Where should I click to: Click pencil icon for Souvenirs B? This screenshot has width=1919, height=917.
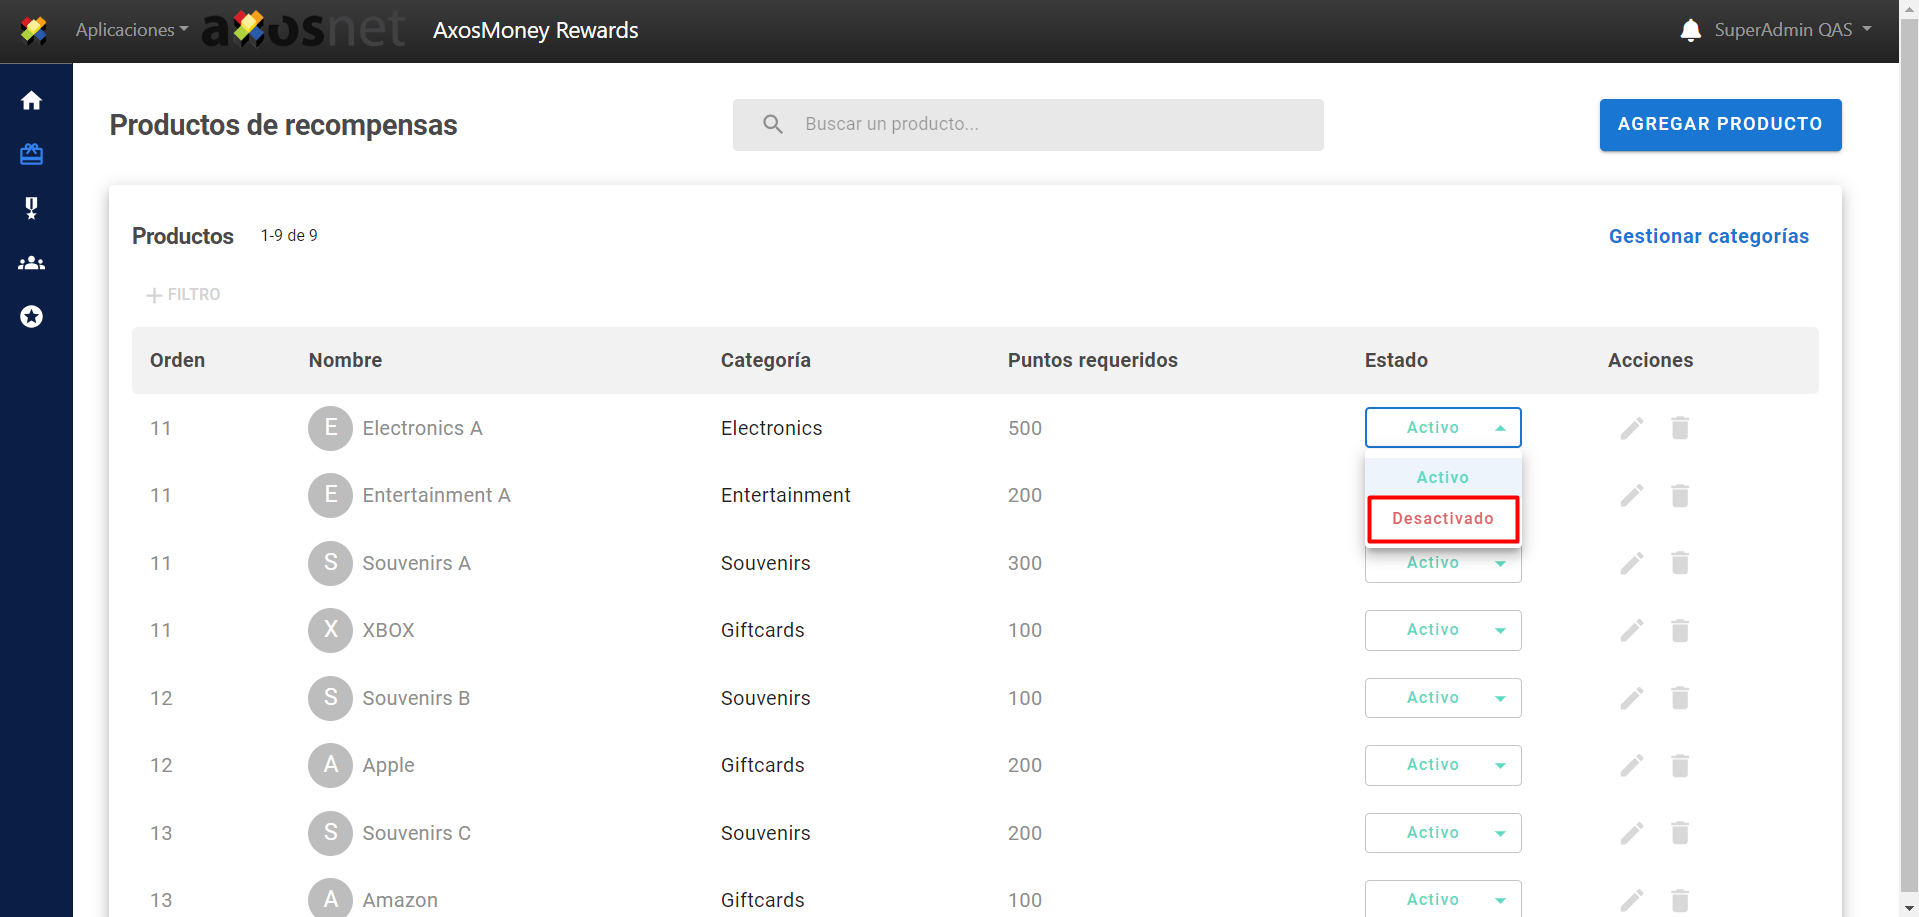pyautogui.click(x=1631, y=698)
